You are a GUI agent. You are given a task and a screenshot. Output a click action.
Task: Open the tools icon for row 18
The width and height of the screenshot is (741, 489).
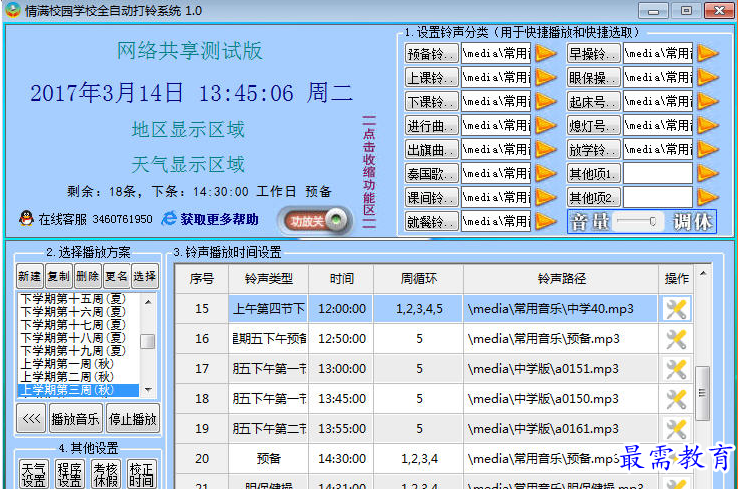coord(676,399)
